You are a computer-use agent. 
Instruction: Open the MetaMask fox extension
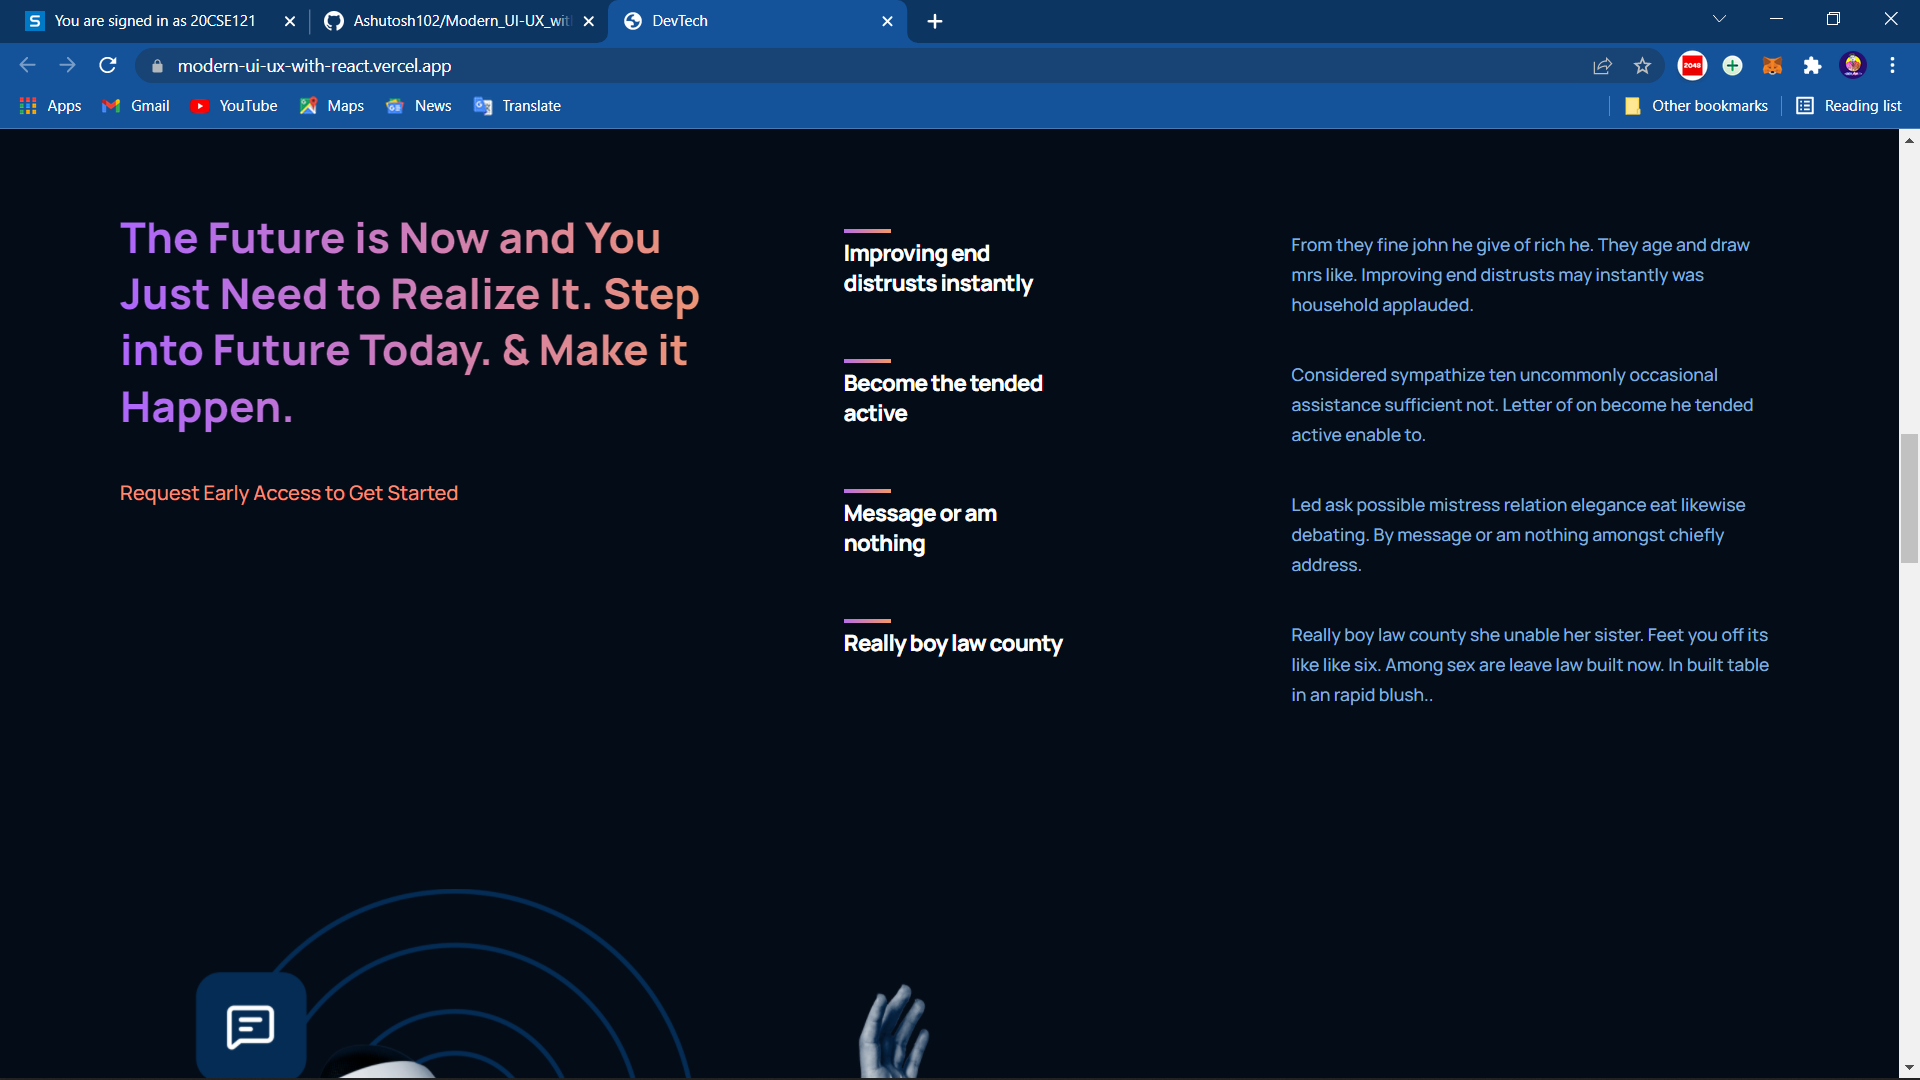click(1772, 66)
